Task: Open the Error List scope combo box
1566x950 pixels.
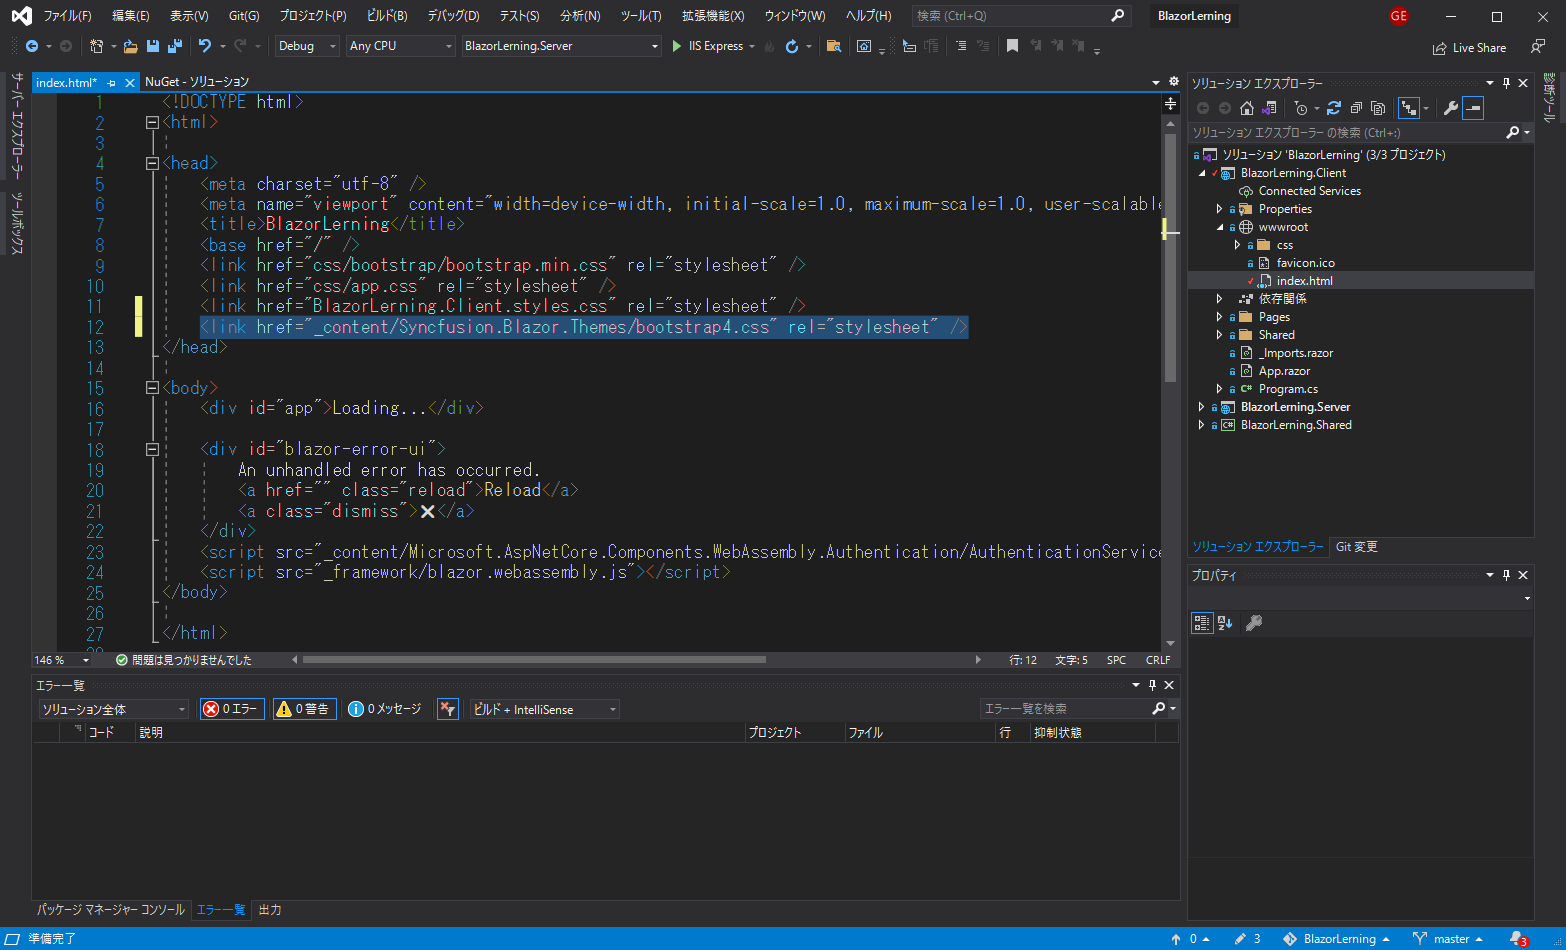Action: pos(113,709)
